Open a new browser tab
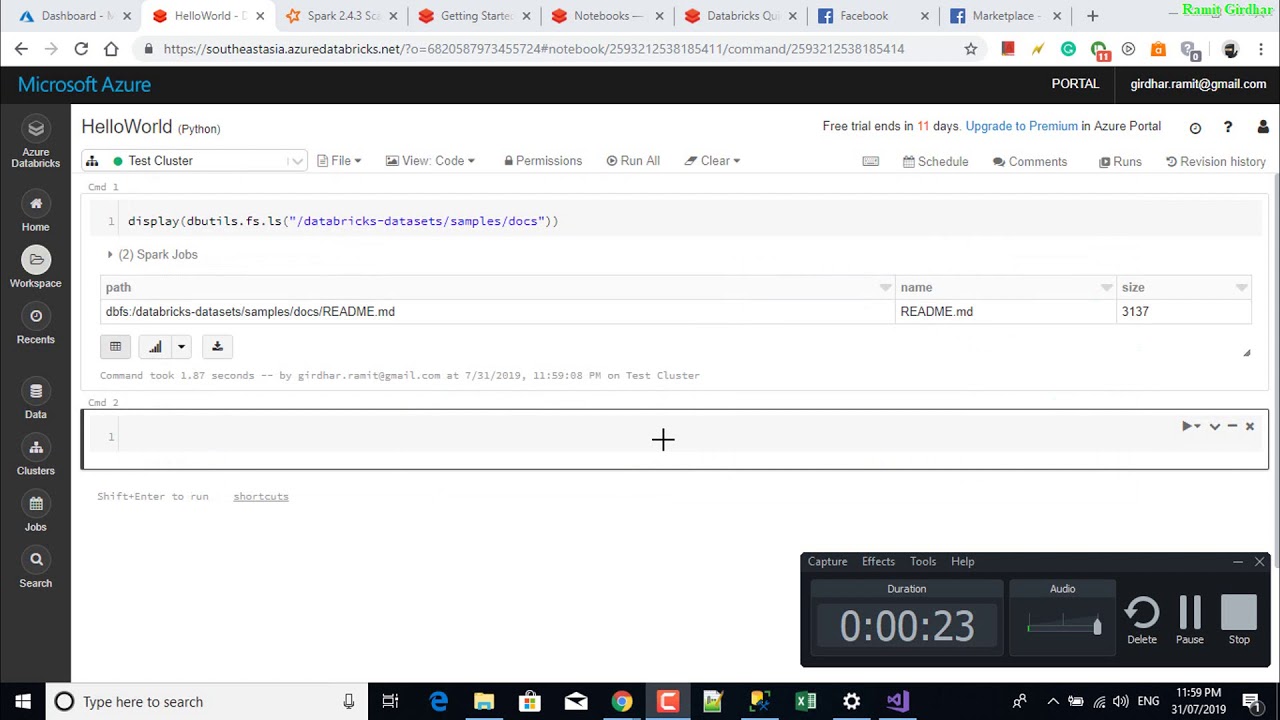1280x720 pixels. 1092,16
